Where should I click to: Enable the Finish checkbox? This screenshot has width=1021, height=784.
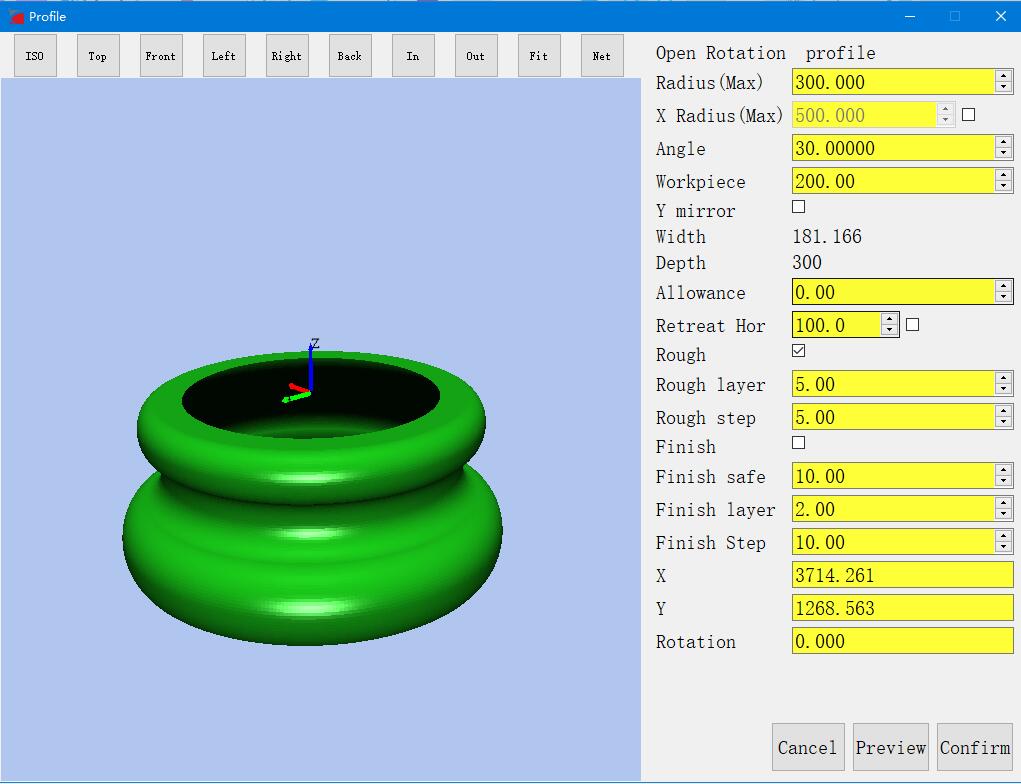click(x=799, y=443)
